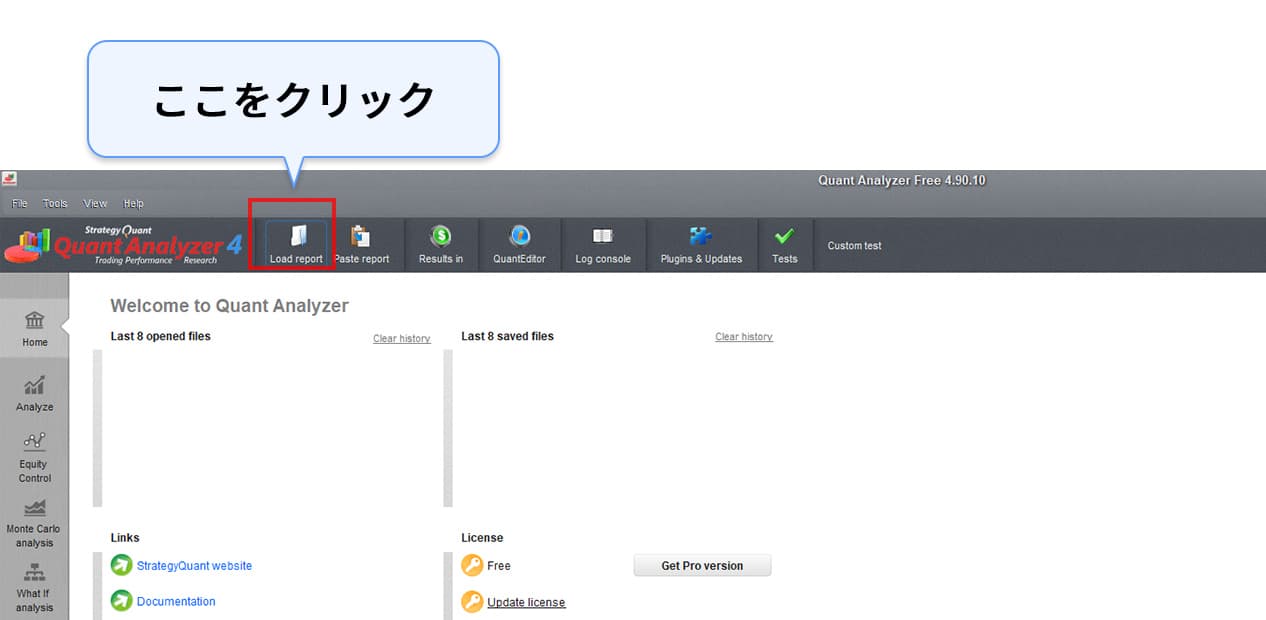The image size is (1266, 620).
Task: Open What If analysis in sidebar
Action: click(35, 586)
